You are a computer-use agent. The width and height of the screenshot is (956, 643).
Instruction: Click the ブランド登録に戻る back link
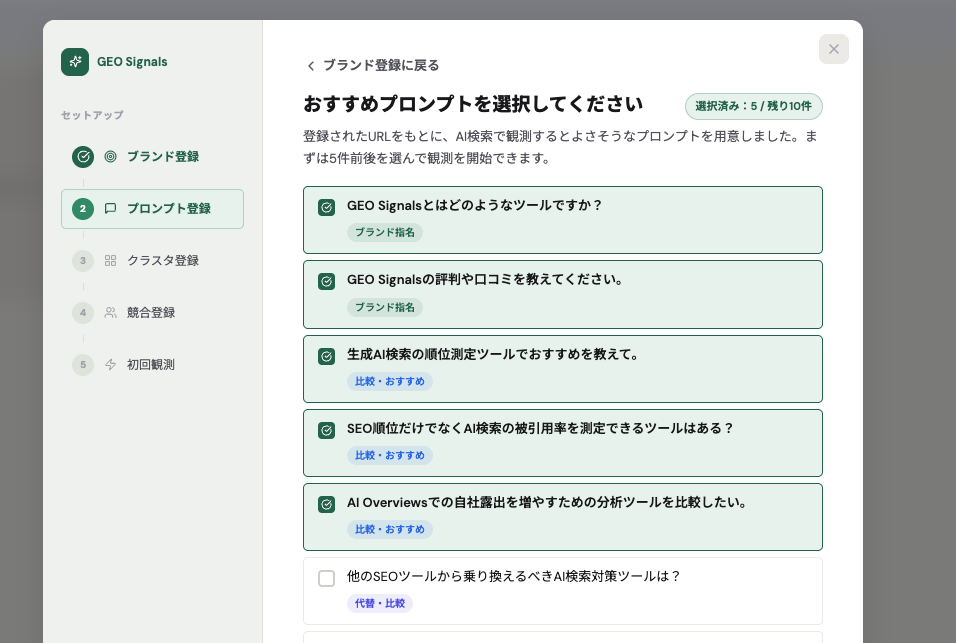click(373, 65)
